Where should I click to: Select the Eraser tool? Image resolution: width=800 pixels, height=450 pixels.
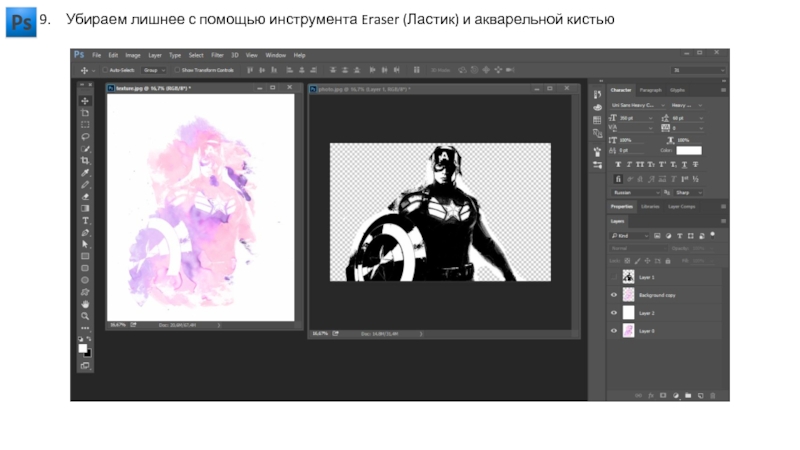(x=85, y=196)
